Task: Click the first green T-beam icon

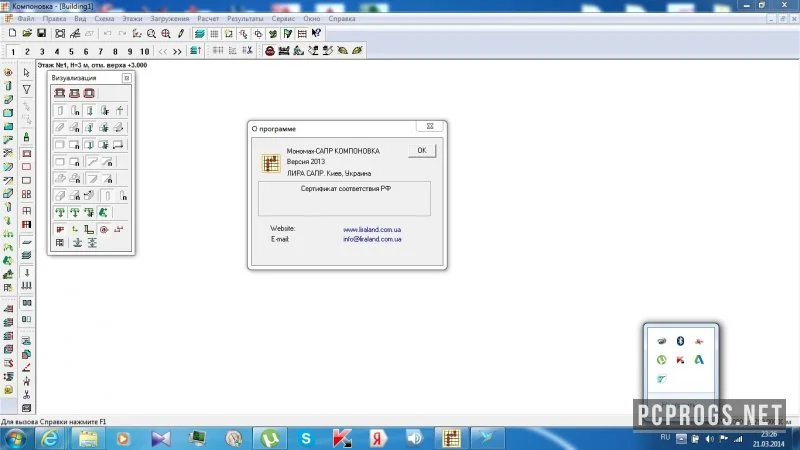Action: [x=60, y=212]
